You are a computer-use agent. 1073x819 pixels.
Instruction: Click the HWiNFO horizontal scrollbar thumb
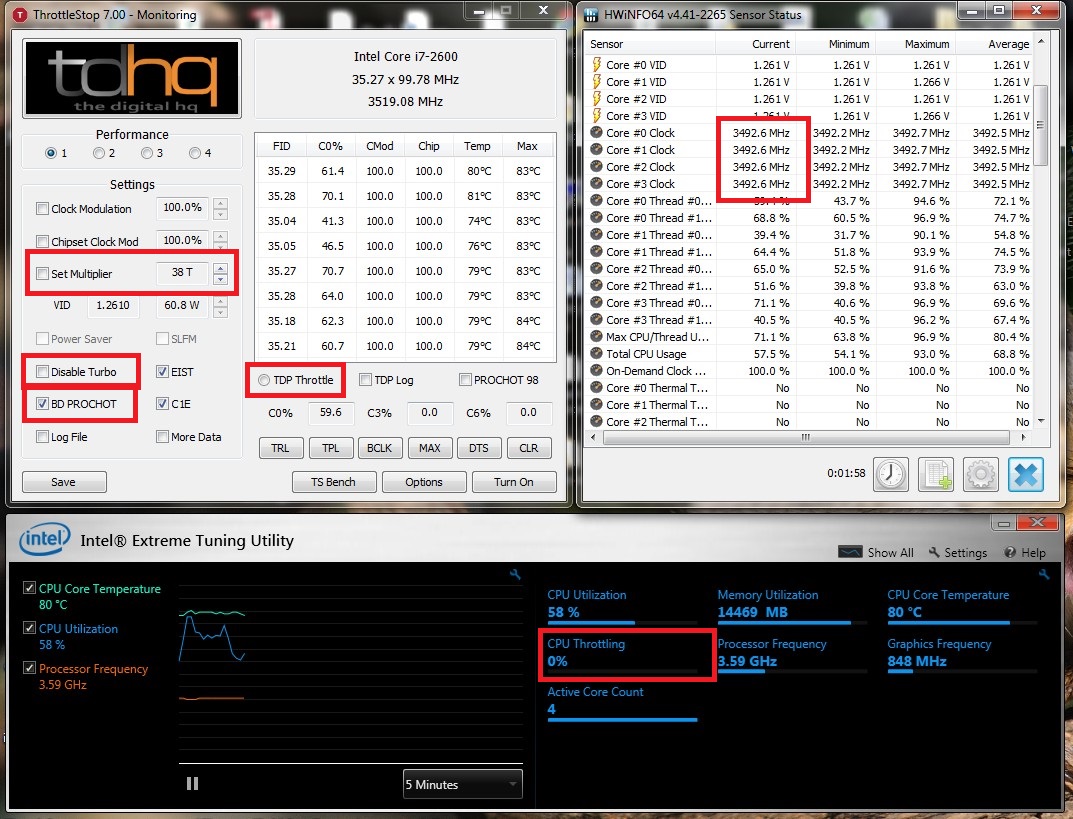point(805,437)
